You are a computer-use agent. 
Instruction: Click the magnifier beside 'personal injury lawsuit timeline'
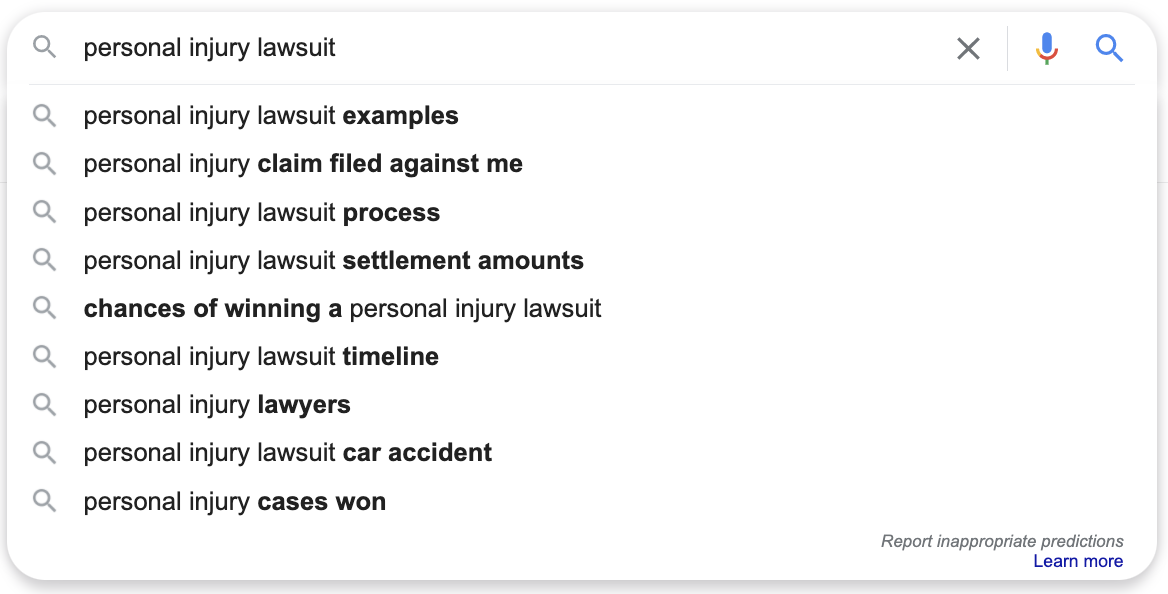tap(44, 356)
